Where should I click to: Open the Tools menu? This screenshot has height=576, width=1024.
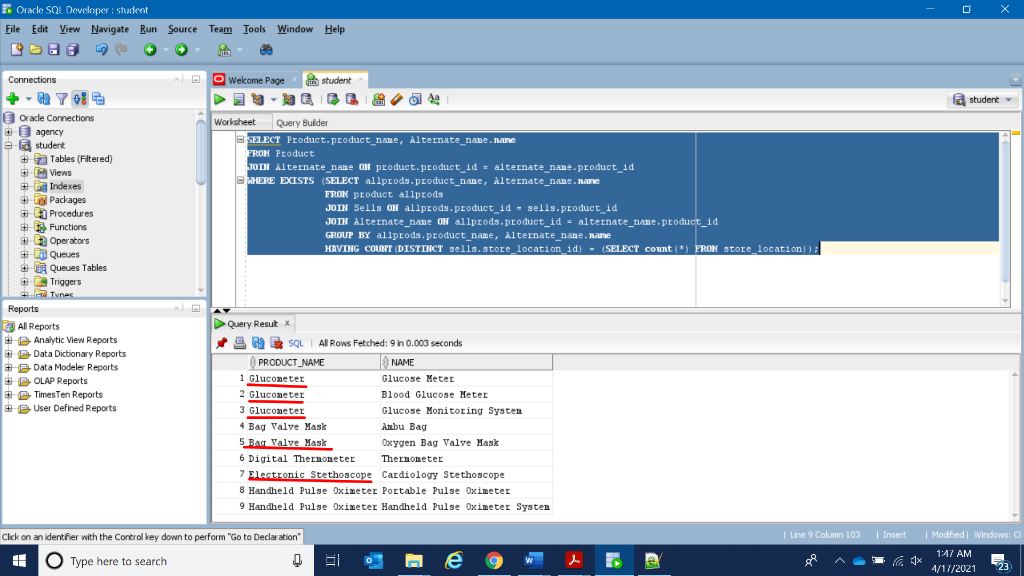tap(254, 29)
